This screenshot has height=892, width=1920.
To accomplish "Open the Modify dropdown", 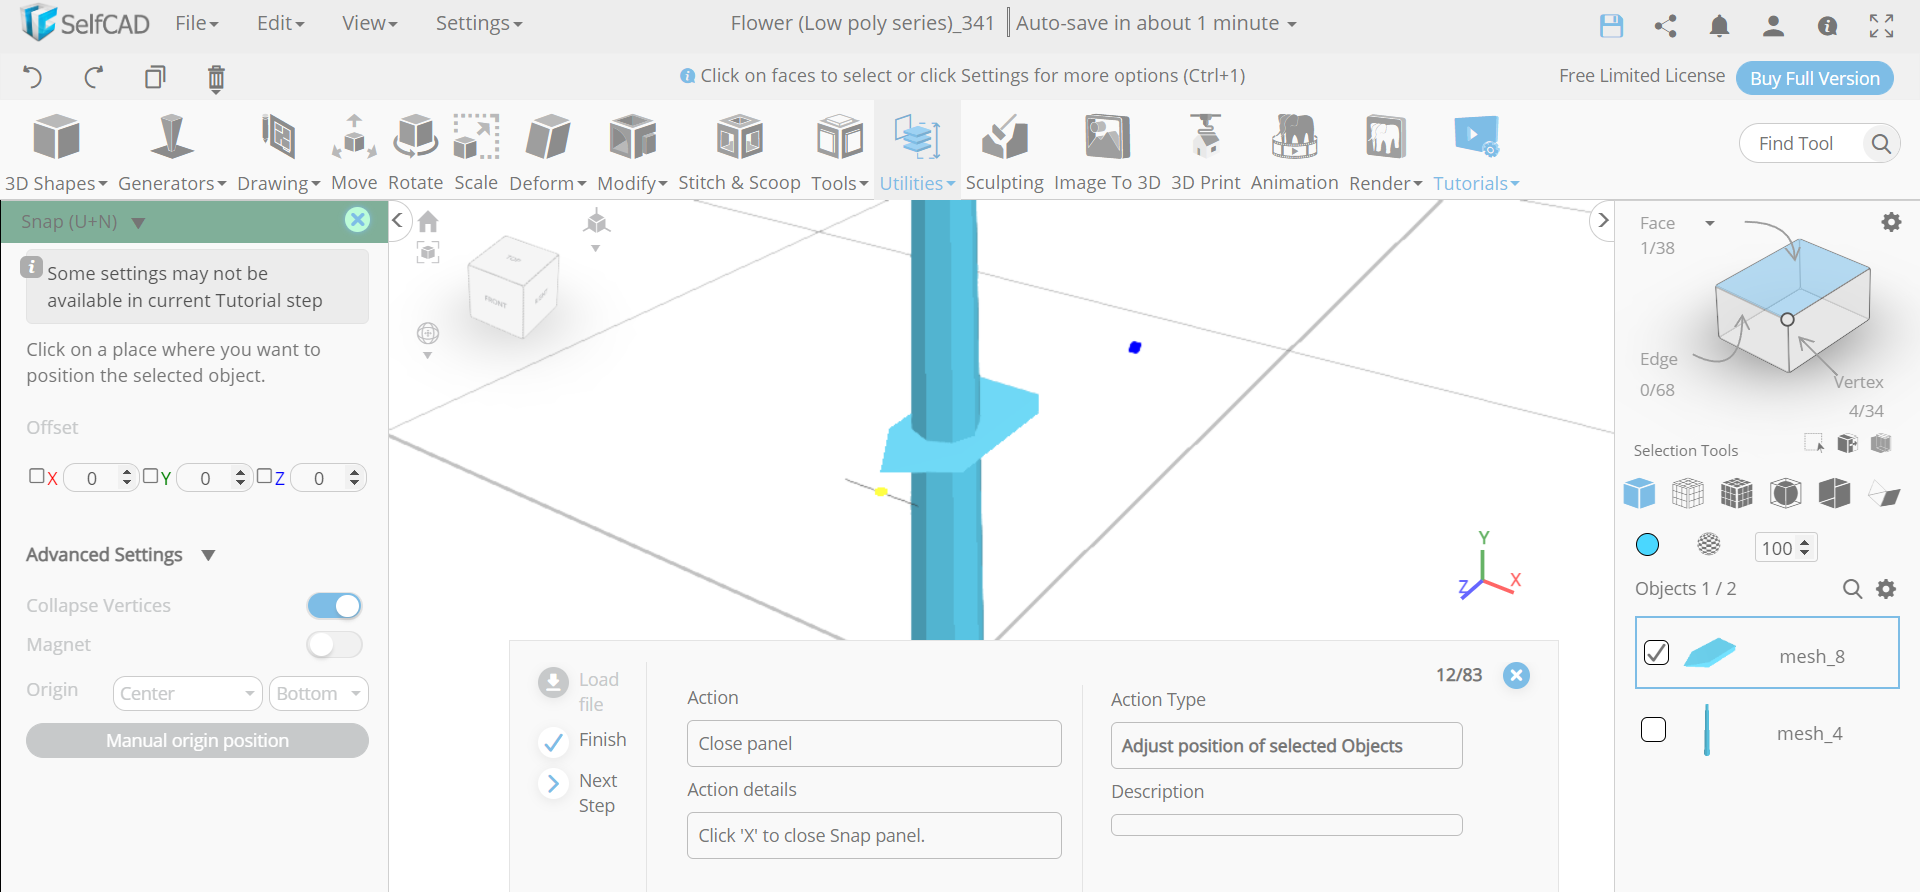I will 632,152.
